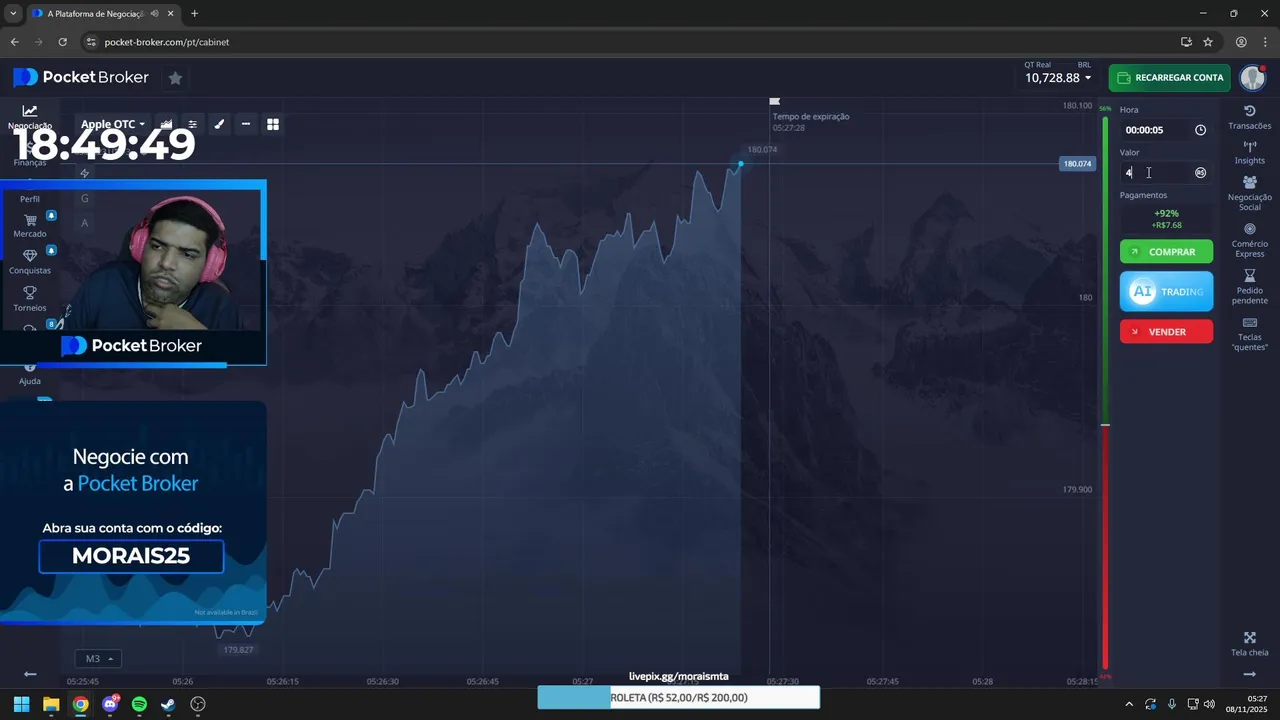Click the COMPRAR buy button

[1166, 252]
